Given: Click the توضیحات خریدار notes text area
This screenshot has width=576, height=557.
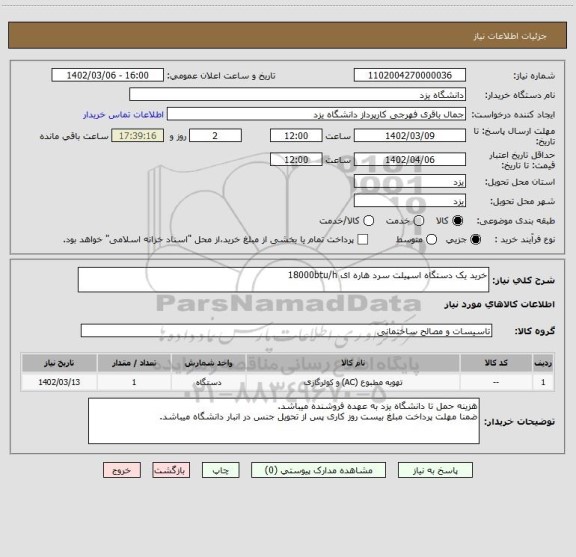Looking at the screenshot, I should (x=284, y=421).
